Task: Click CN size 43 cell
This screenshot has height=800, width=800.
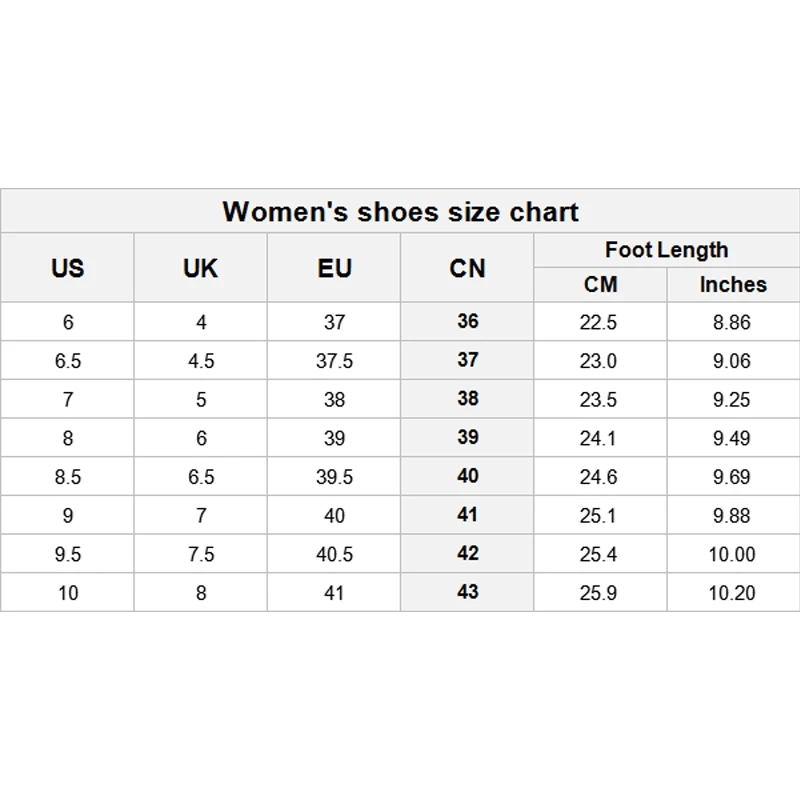Action: coord(467,592)
